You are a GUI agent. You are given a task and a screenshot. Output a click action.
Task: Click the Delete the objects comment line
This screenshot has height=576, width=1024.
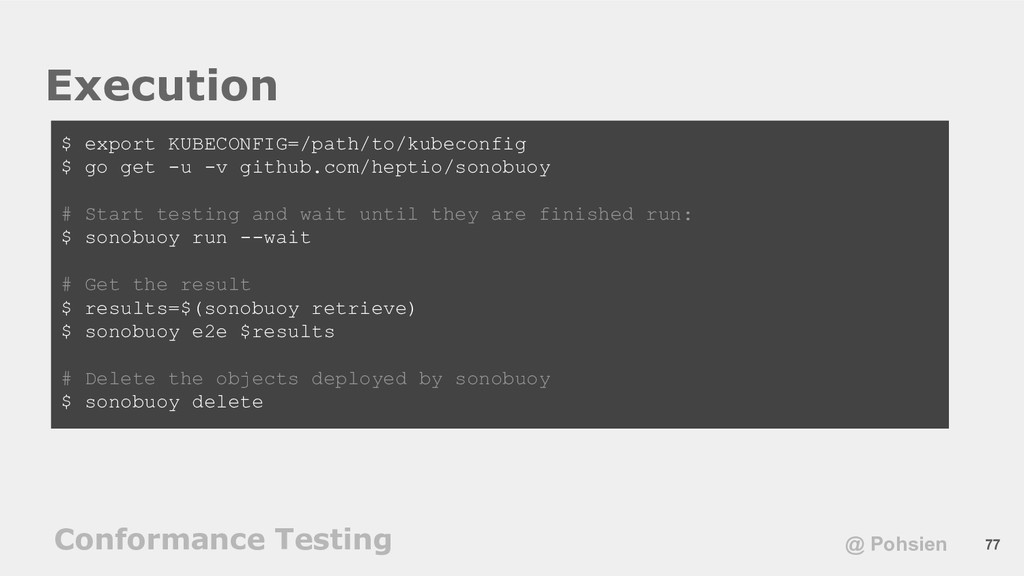point(306,379)
